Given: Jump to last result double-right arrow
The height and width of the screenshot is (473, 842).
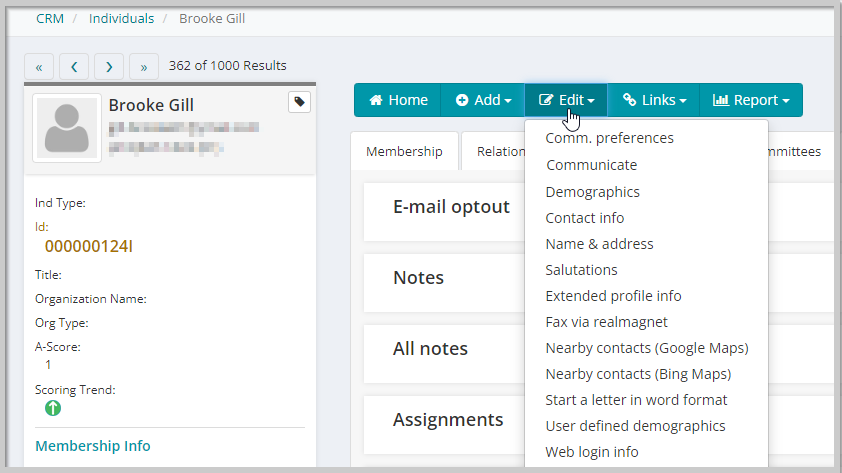Looking at the screenshot, I should point(144,67).
